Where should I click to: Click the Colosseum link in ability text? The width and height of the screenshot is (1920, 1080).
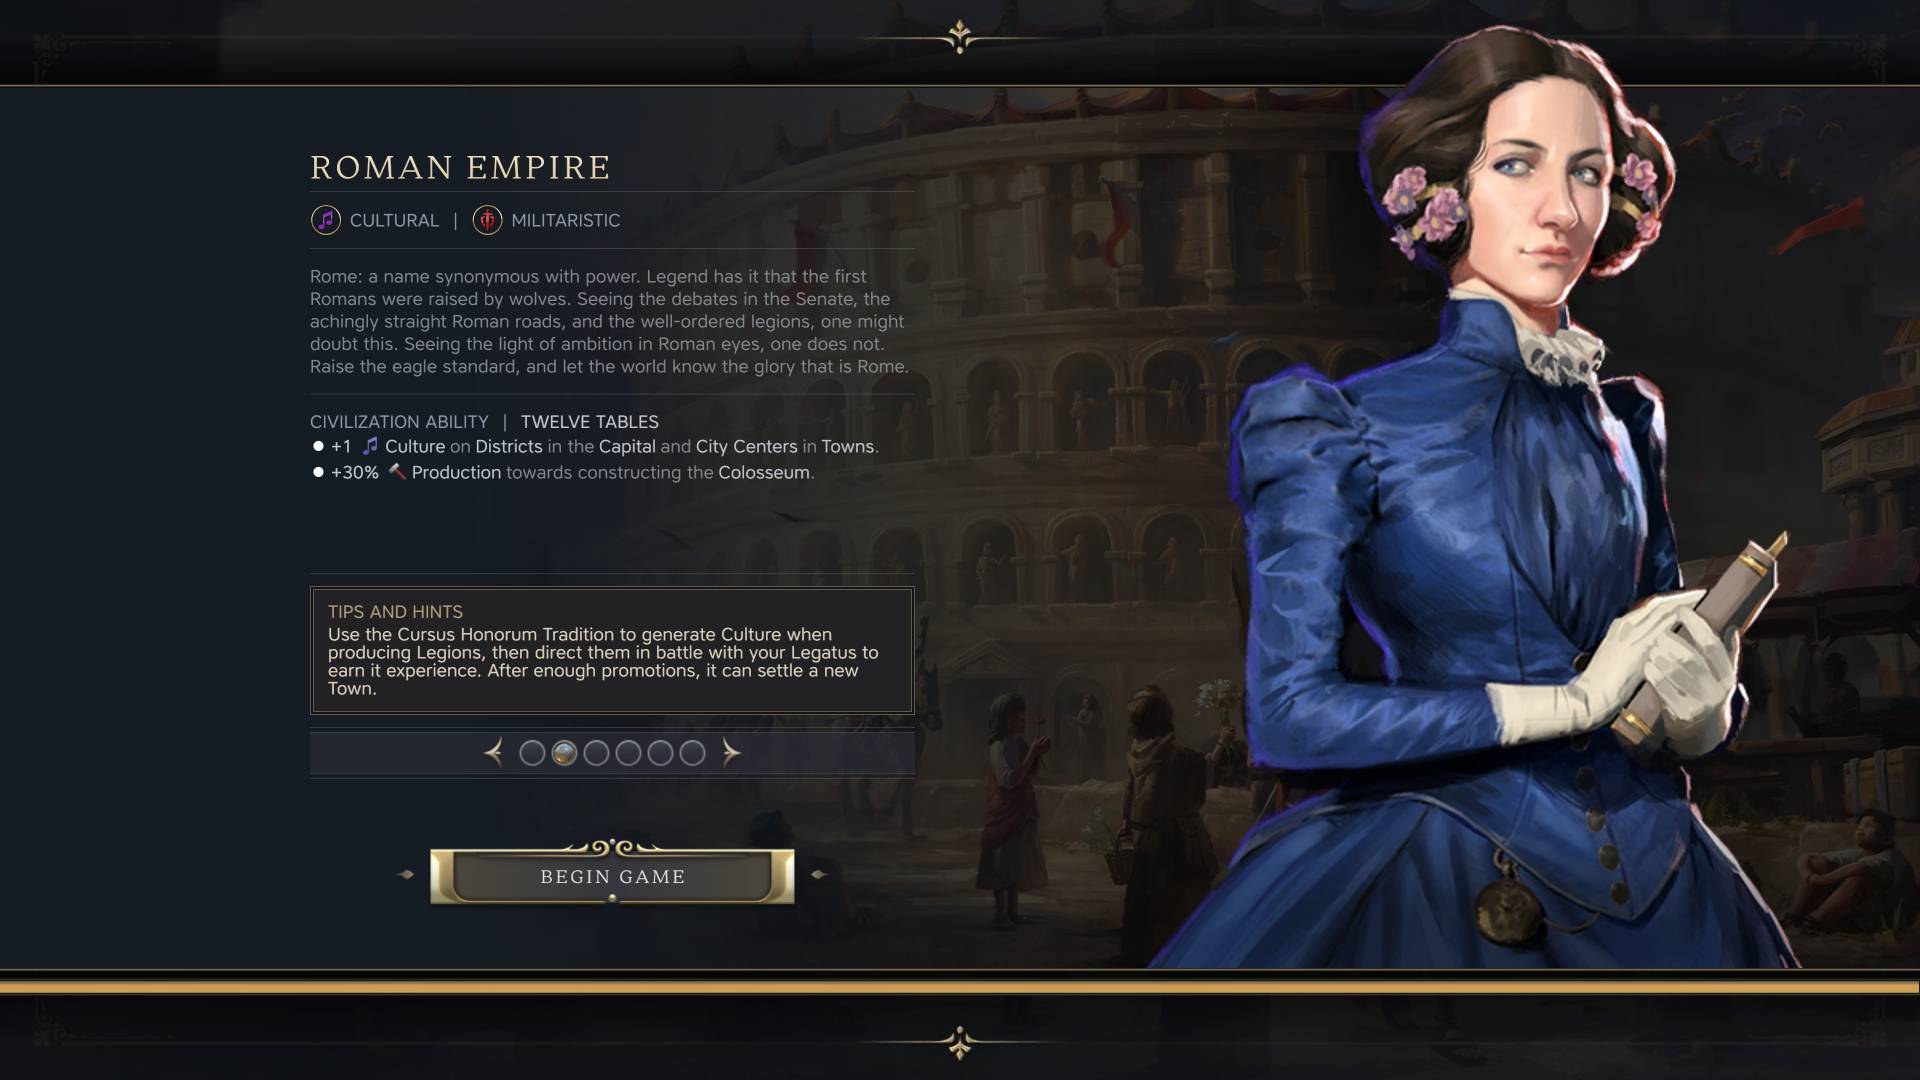coord(764,473)
